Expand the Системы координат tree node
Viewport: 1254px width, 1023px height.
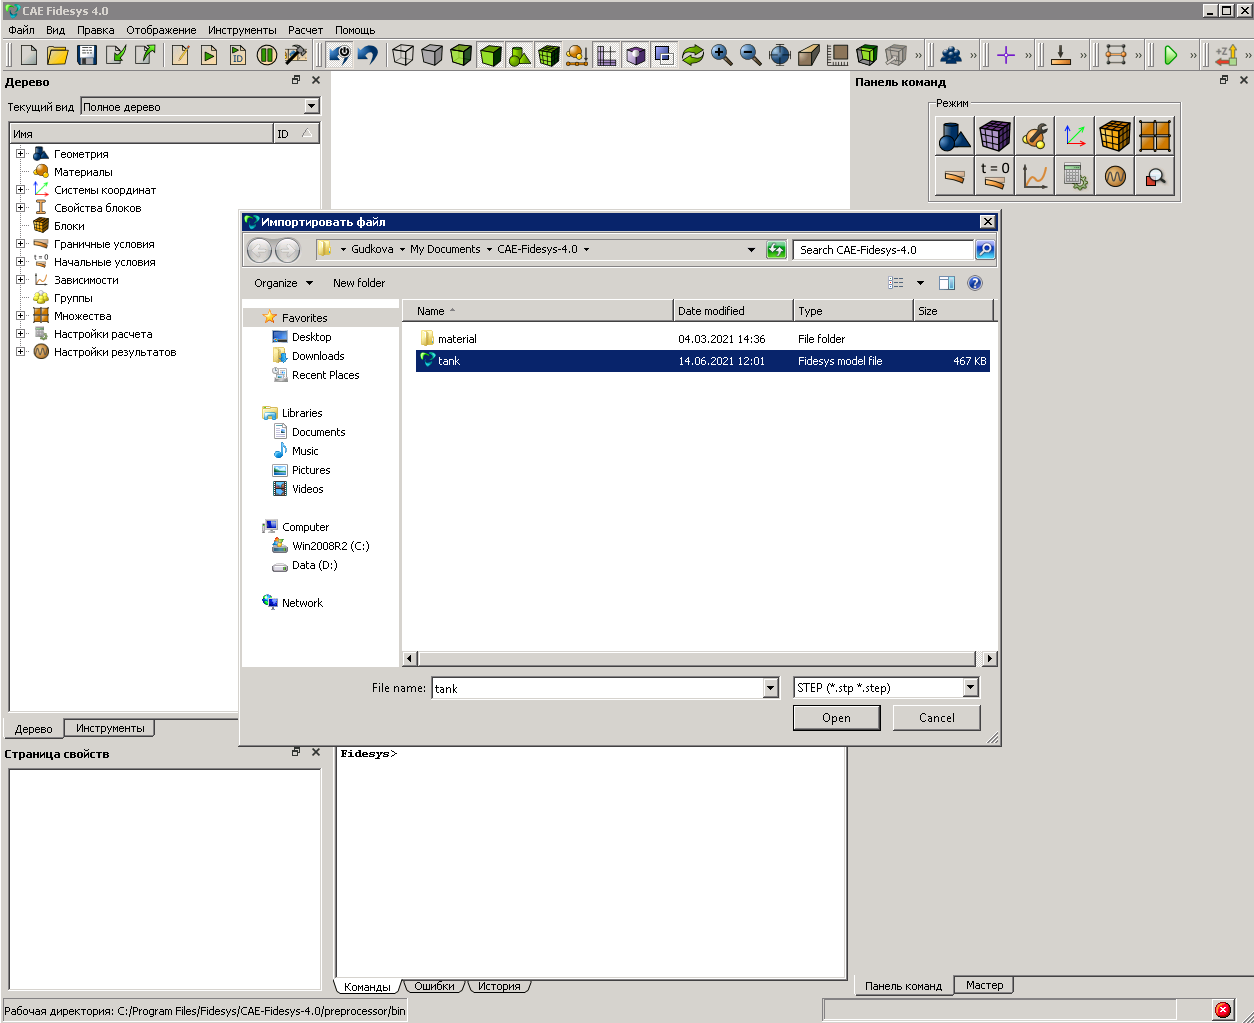pos(20,190)
